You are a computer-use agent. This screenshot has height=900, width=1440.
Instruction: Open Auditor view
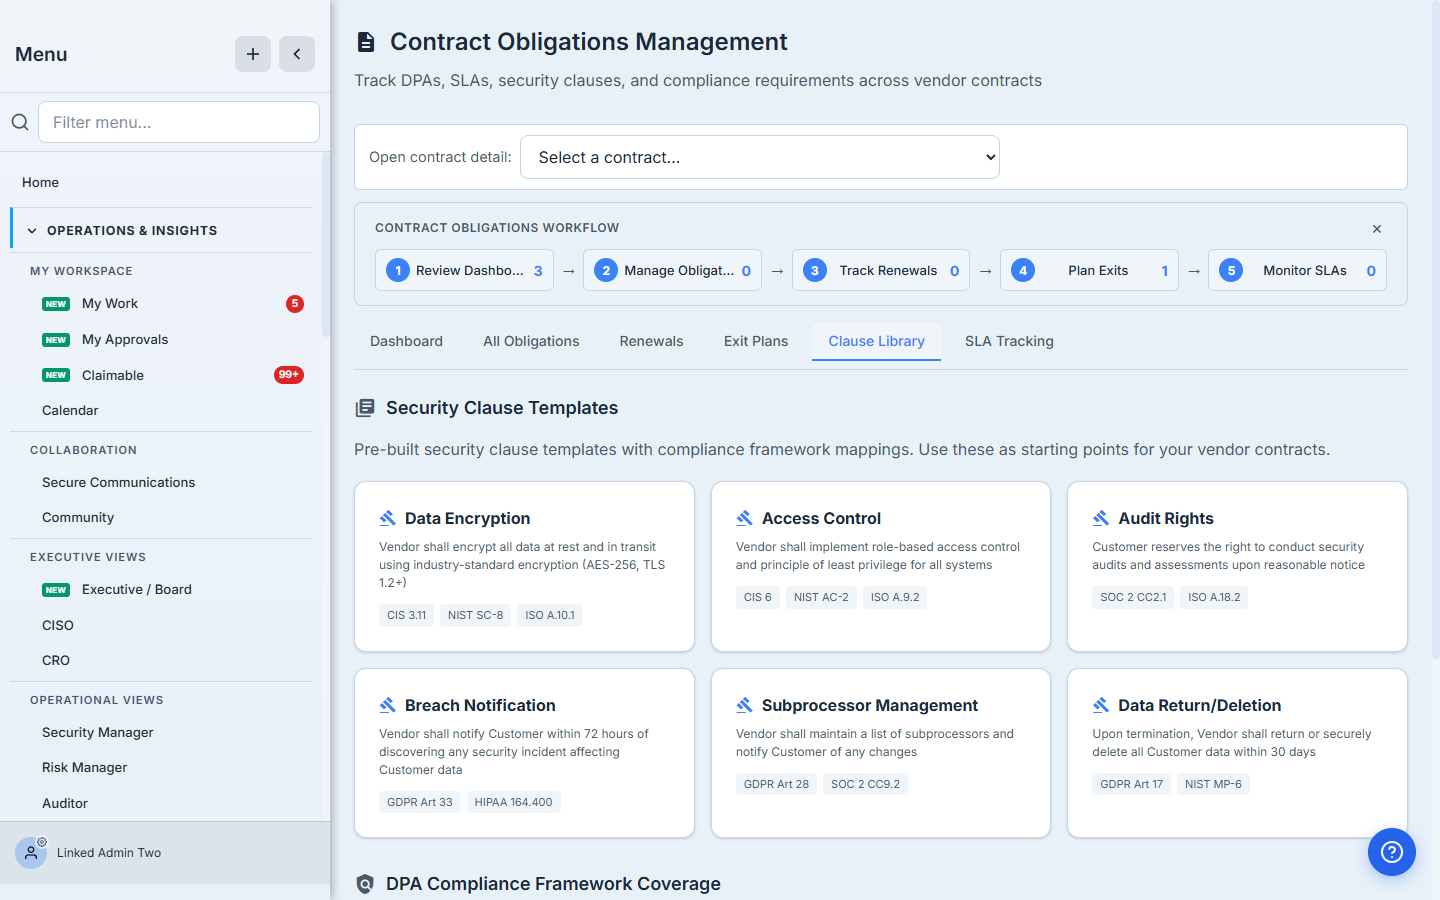tap(65, 803)
